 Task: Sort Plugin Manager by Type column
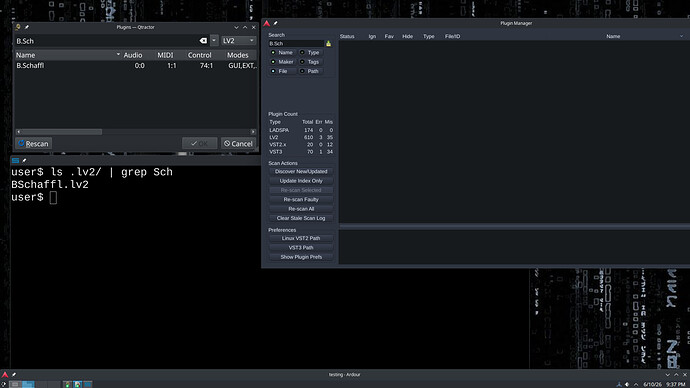pos(429,37)
